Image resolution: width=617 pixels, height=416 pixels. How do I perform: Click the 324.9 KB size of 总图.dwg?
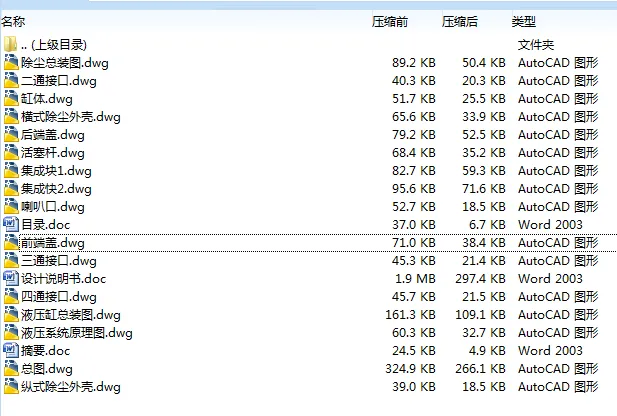(410, 368)
